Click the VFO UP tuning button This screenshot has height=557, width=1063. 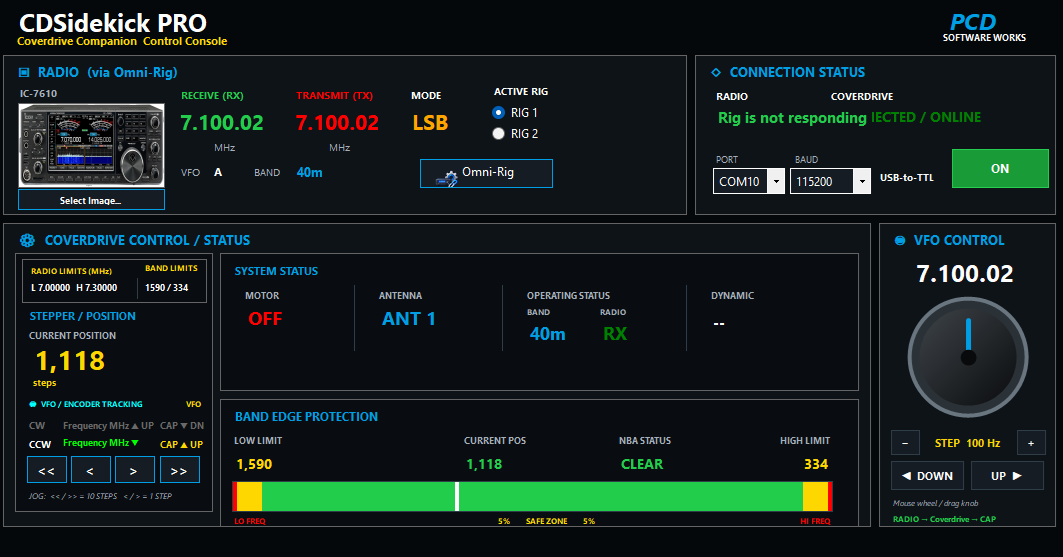(1007, 476)
